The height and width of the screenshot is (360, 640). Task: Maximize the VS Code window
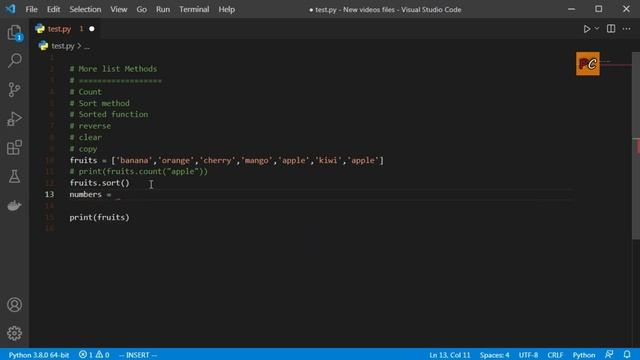click(x=598, y=9)
